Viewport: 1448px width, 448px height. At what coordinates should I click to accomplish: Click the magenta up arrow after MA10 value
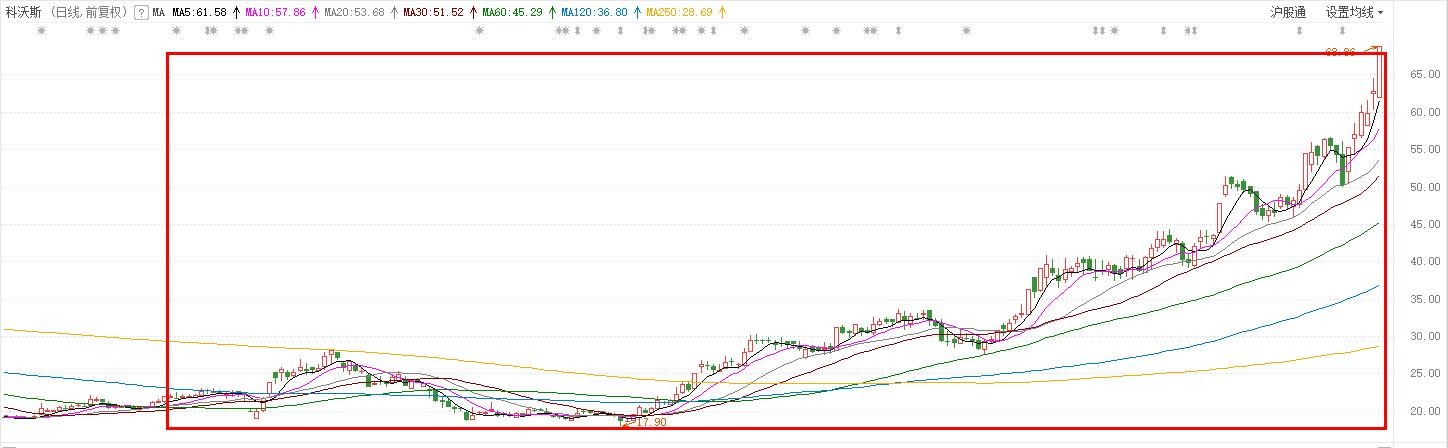click(316, 13)
